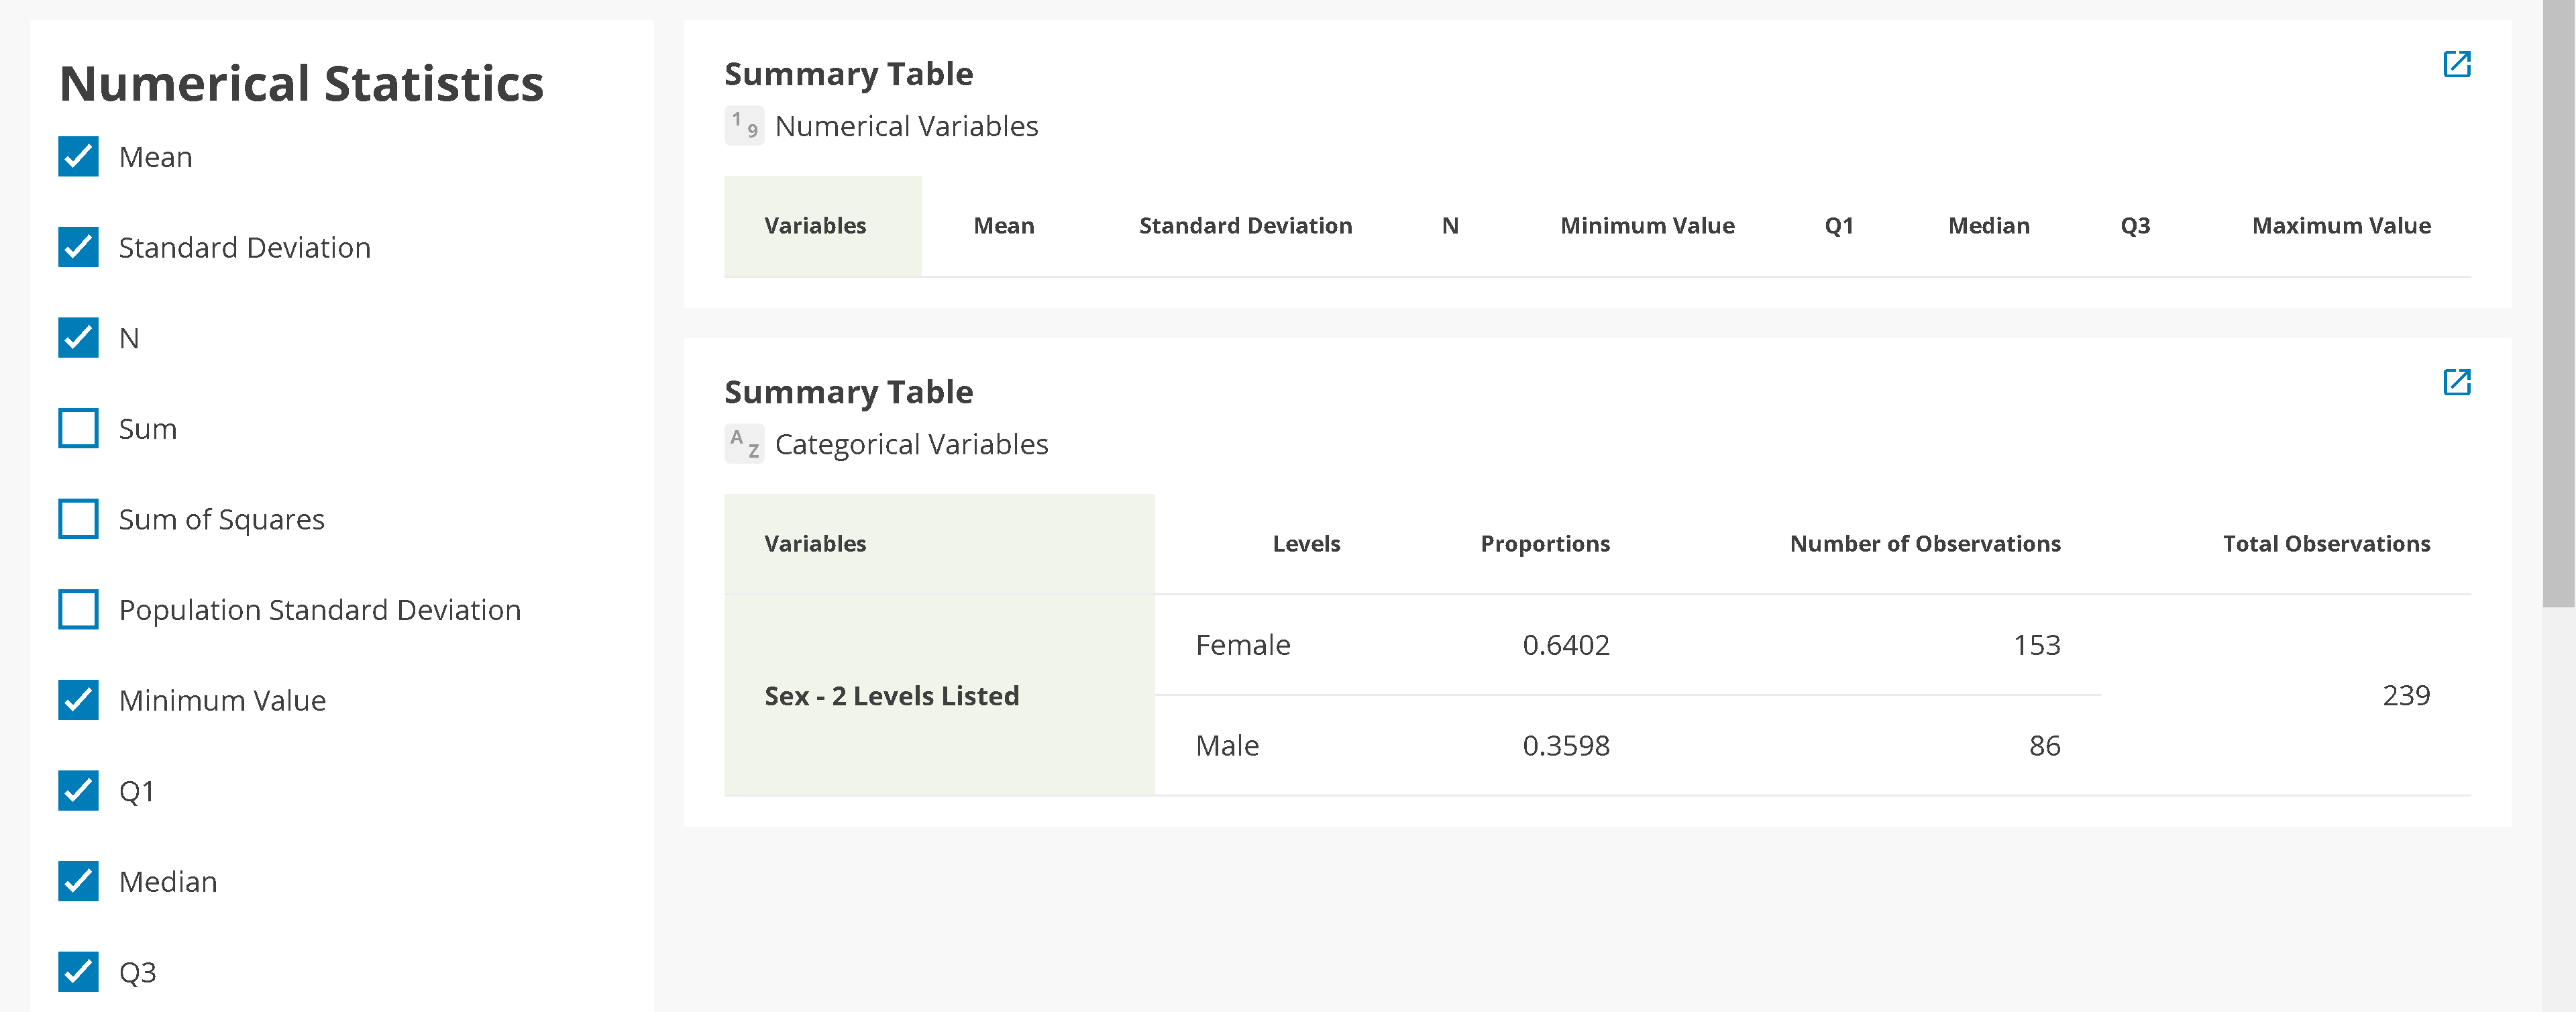Click the Numerical Variables number icon
This screenshot has height=1012, width=2576.
743,125
